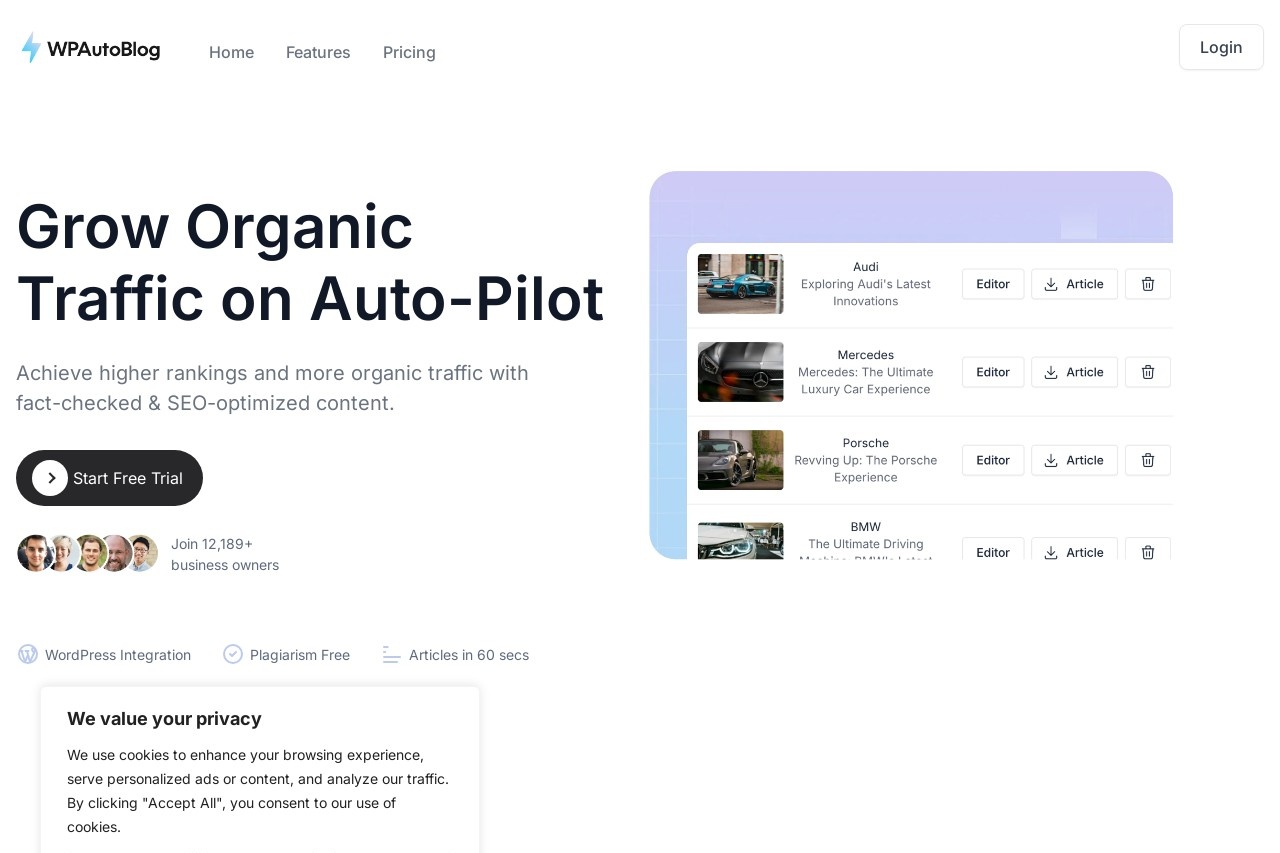Click 'We value your privacy' heading
Viewport: 1280px width, 853px height.
point(164,718)
